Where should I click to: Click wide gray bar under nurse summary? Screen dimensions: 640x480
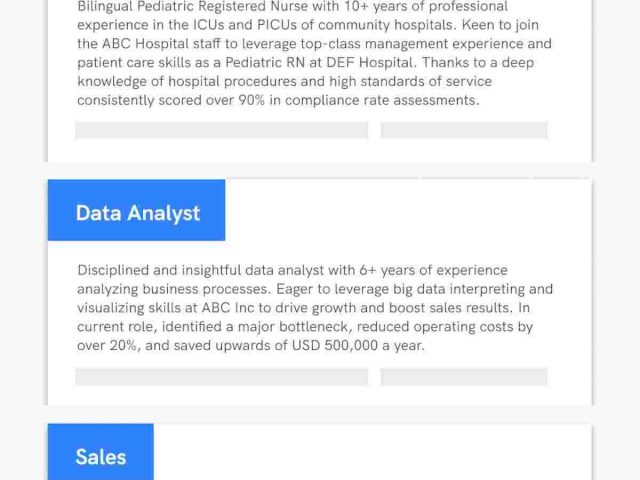221,130
